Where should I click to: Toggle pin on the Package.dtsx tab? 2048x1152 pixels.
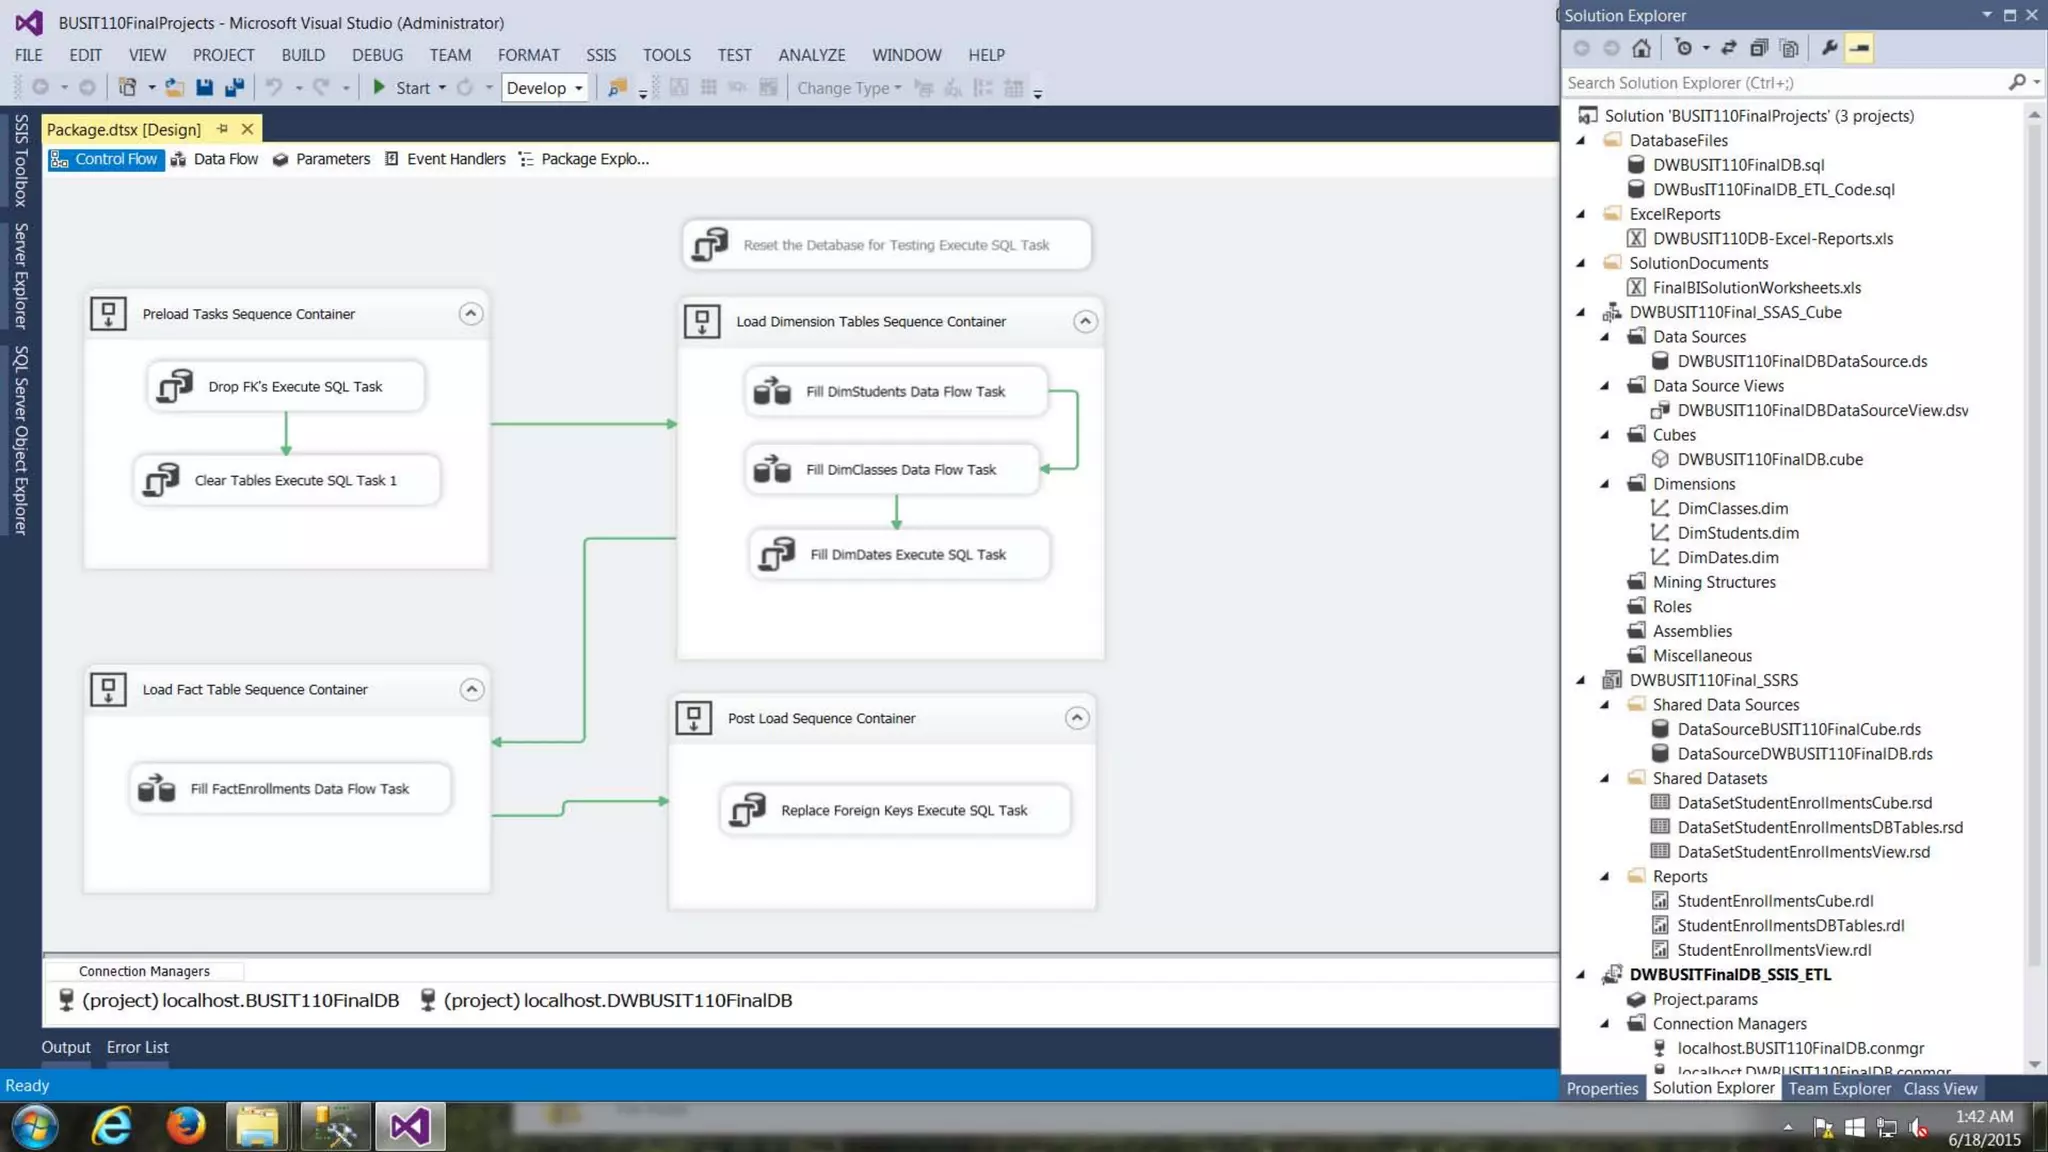click(222, 129)
